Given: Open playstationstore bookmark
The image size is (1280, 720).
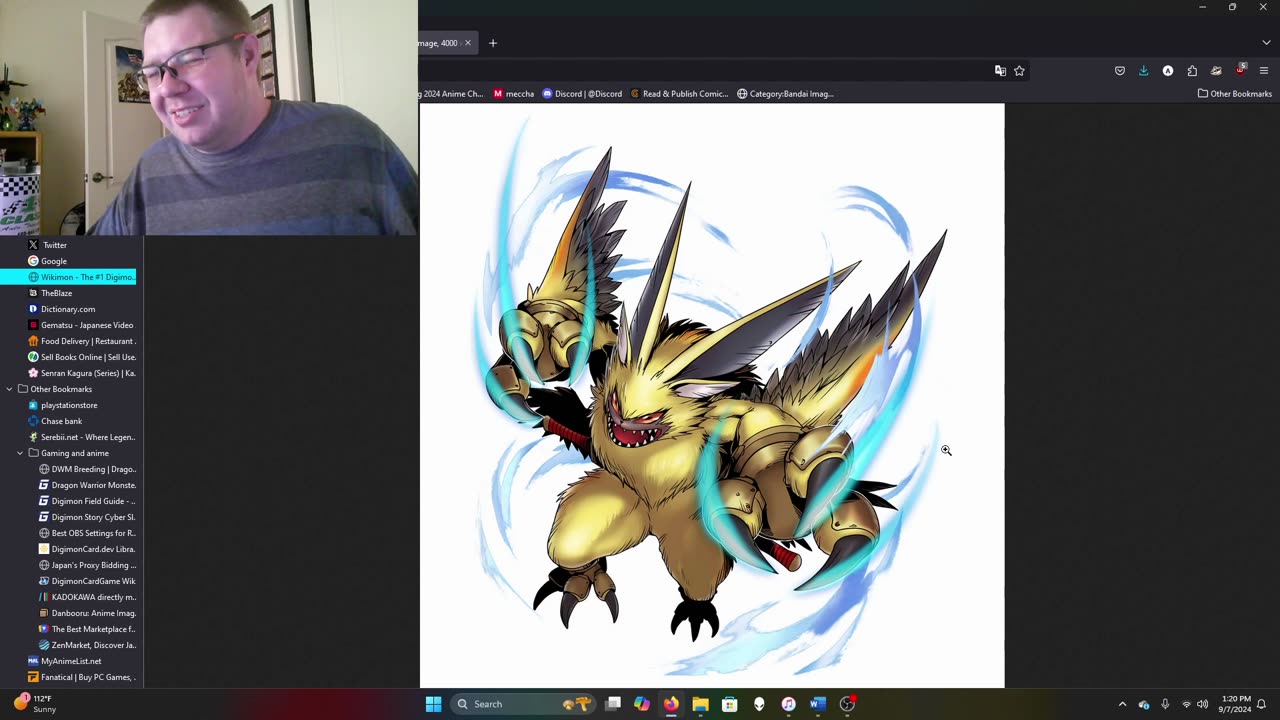Looking at the screenshot, I should (x=62, y=405).
